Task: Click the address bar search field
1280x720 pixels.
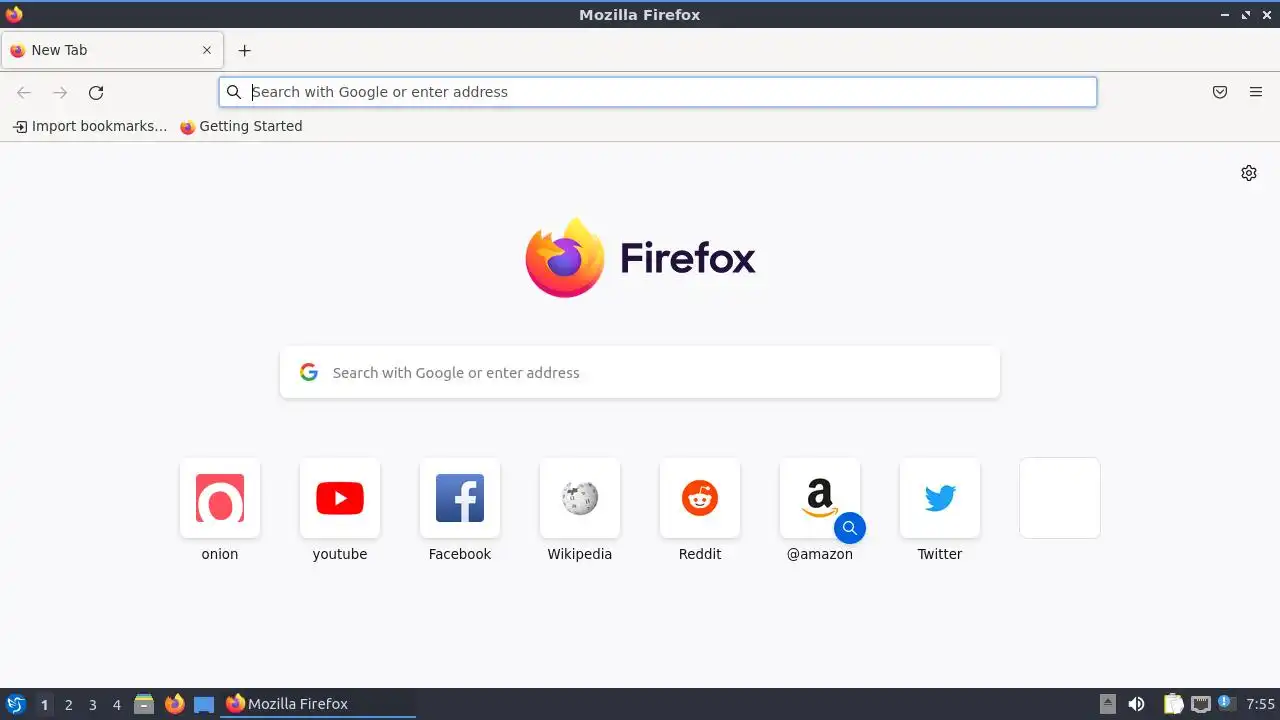Action: [x=658, y=92]
